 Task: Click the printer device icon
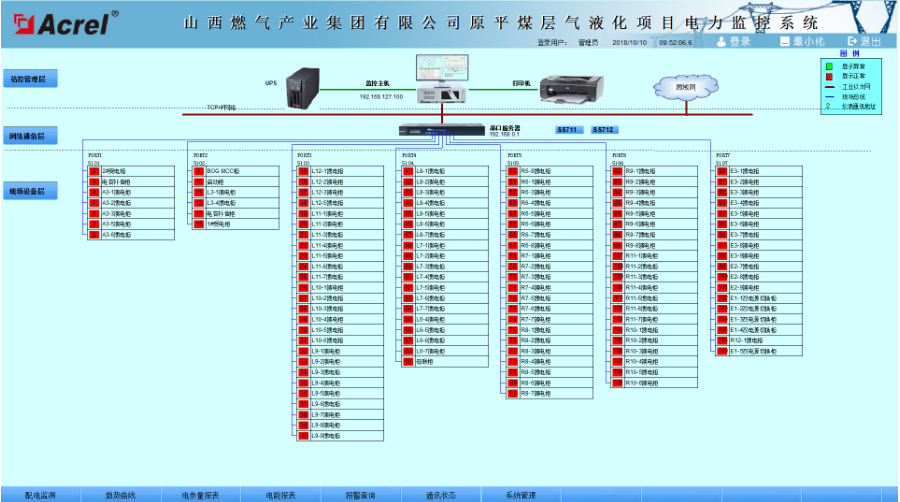point(572,89)
